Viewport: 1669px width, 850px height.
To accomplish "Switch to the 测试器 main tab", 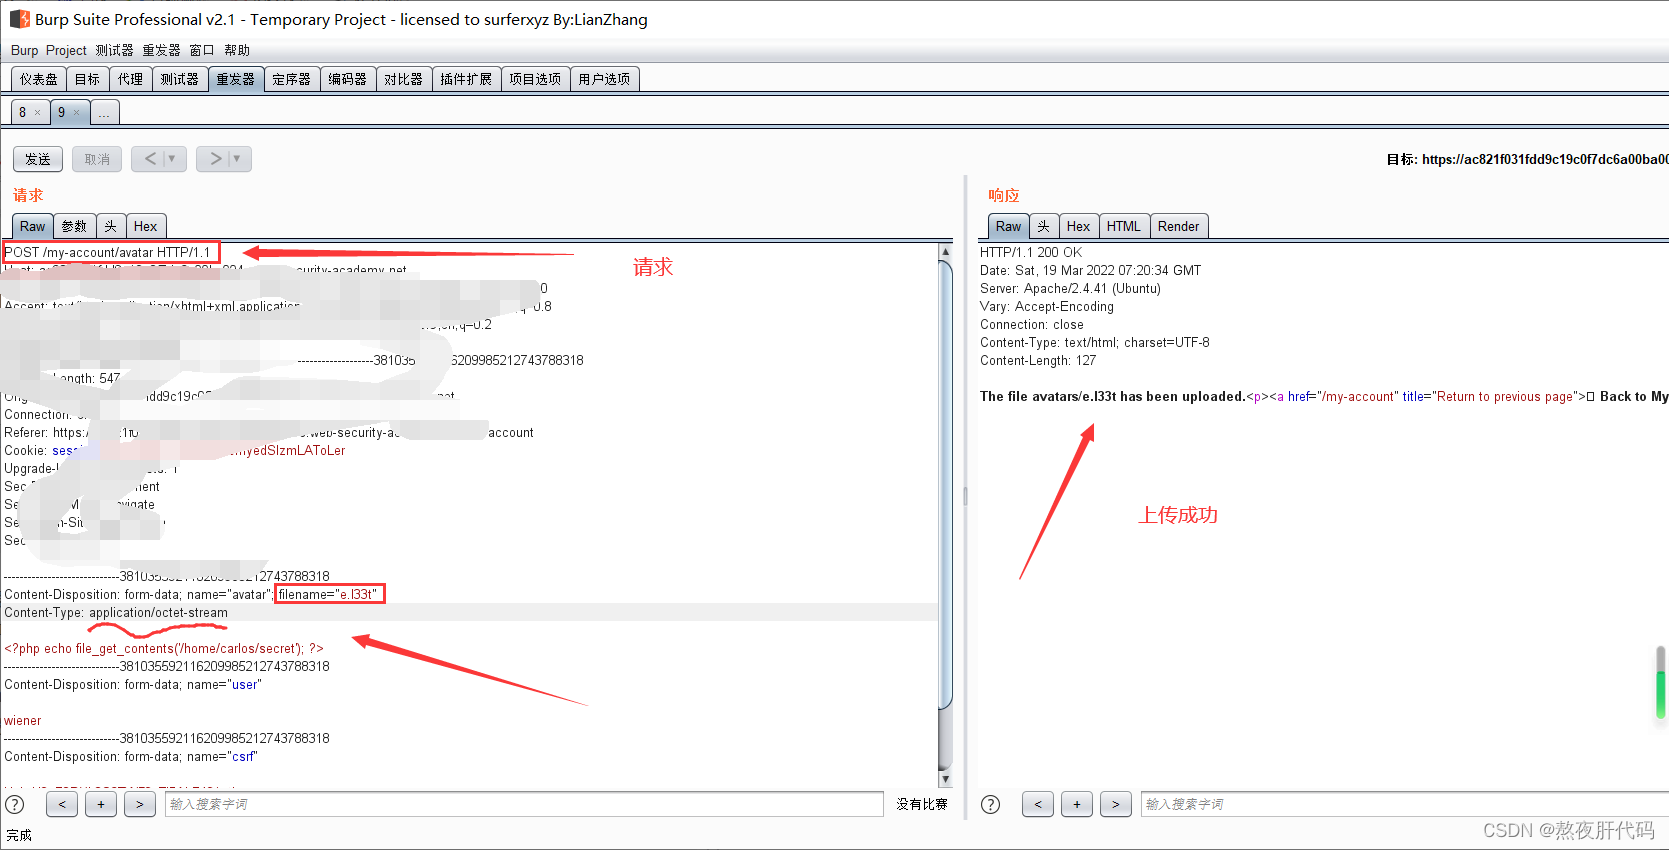I will 180,79.
